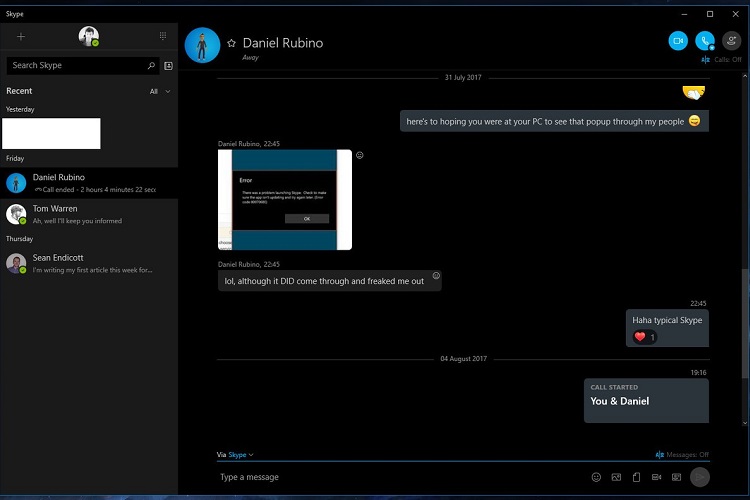The height and width of the screenshot is (500, 750).
Task: Click the plus icon for a new chat
Action: pos(21,36)
